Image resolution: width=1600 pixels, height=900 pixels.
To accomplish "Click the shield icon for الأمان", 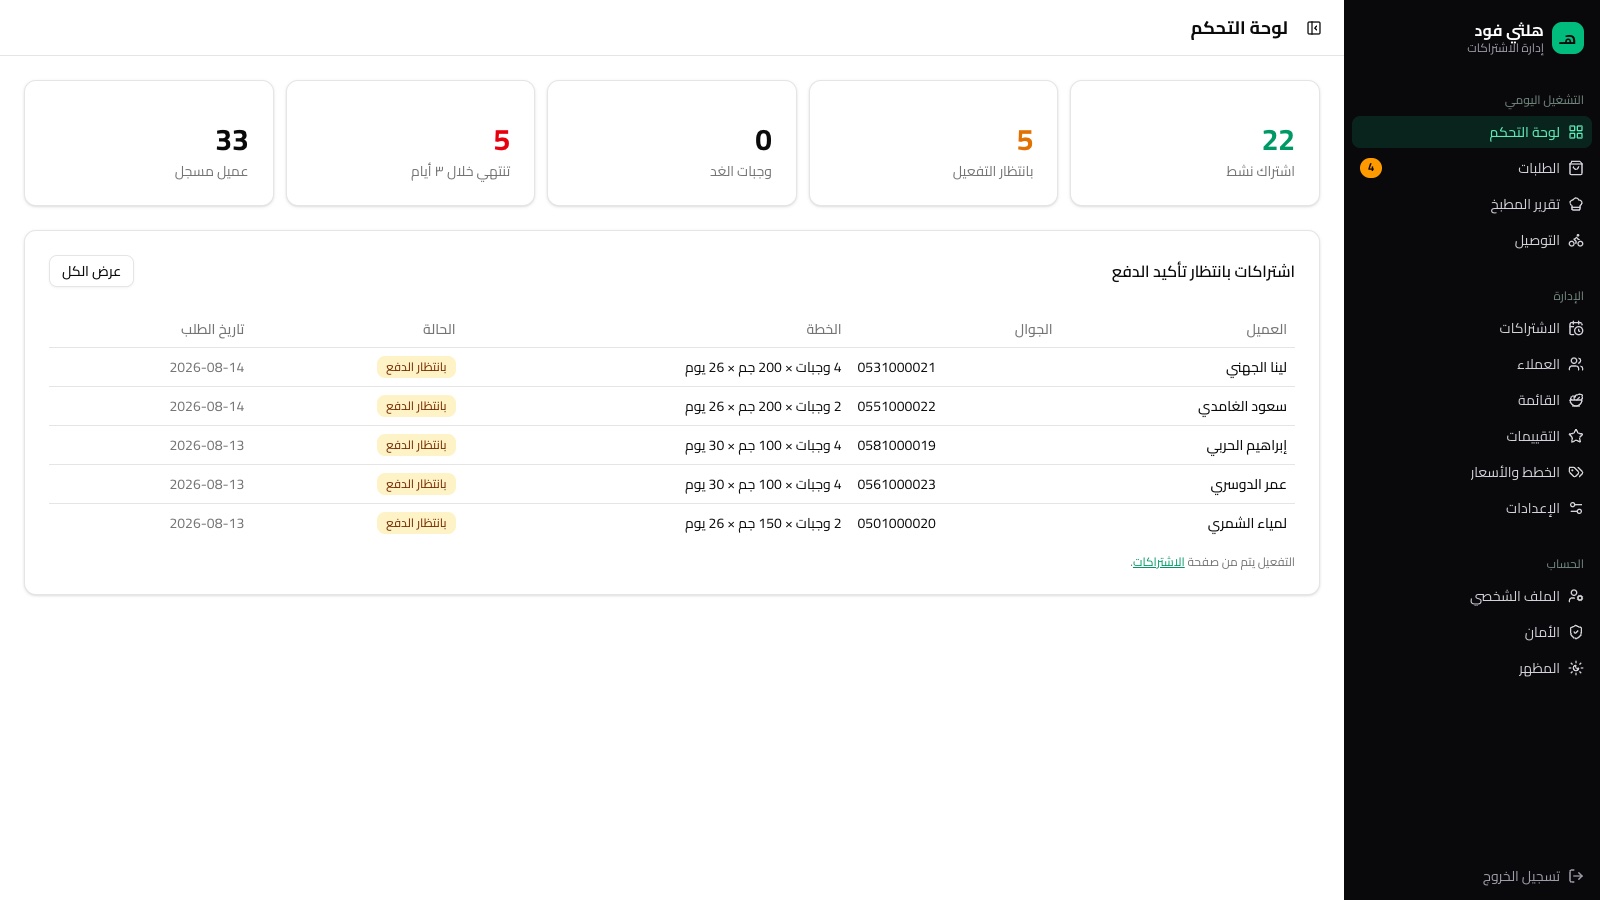I will click(1576, 632).
